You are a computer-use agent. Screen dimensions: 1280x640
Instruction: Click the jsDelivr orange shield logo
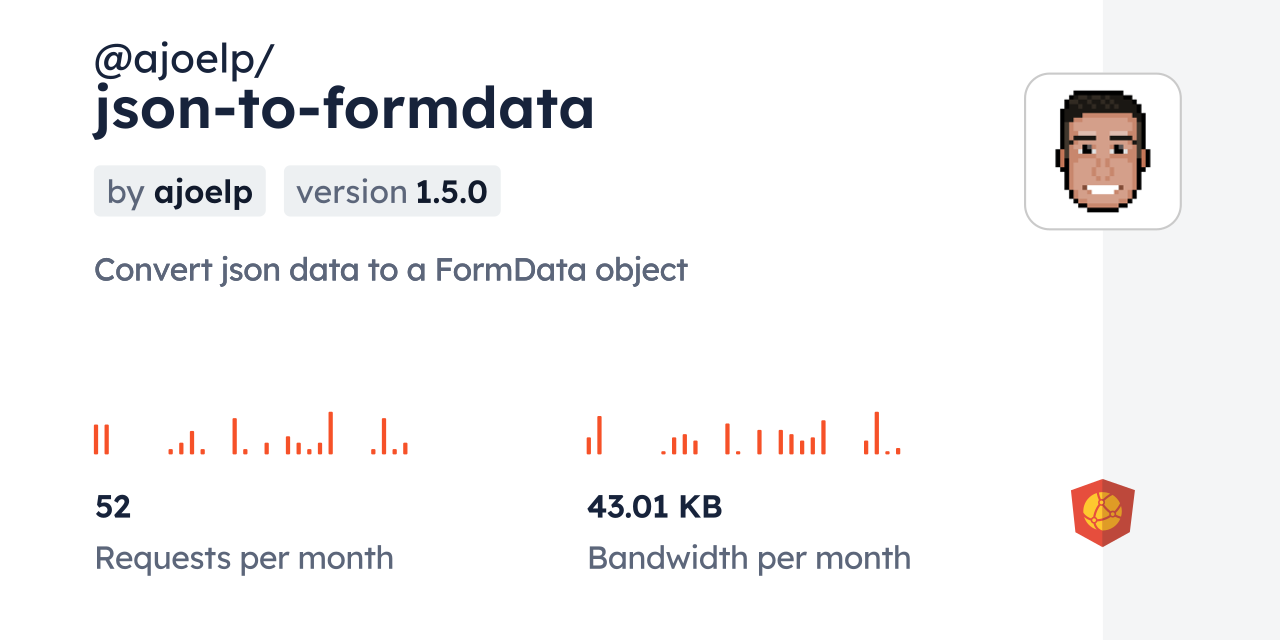[1102, 513]
